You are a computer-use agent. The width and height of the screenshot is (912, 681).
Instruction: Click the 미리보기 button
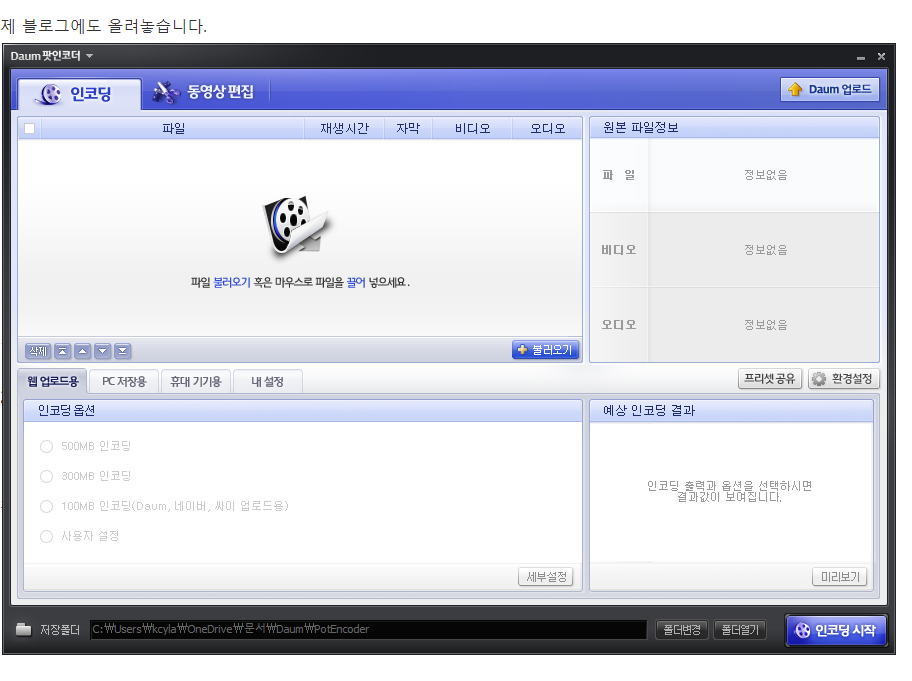[839, 577]
